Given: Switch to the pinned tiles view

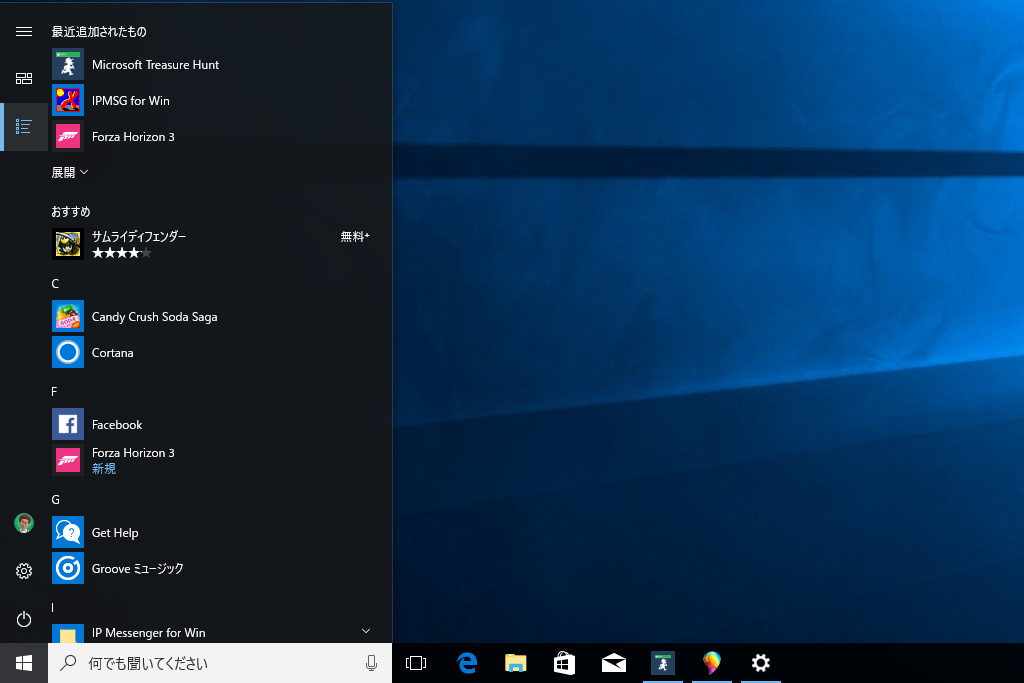Looking at the screenshot, I should tap(24, 78).
